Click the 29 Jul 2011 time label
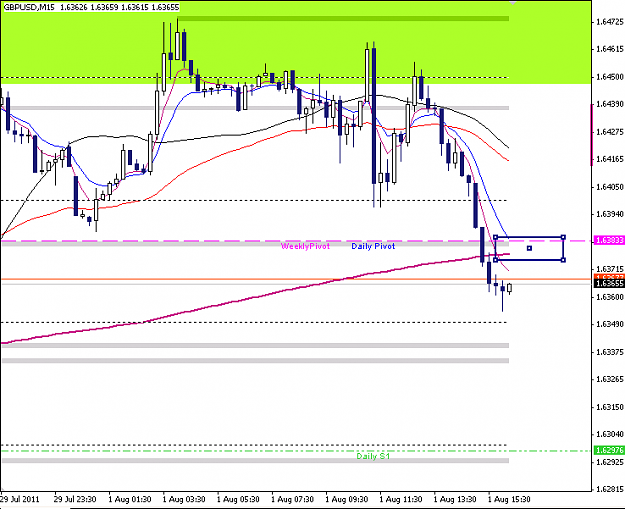The image size is (625, 509). 20,499
